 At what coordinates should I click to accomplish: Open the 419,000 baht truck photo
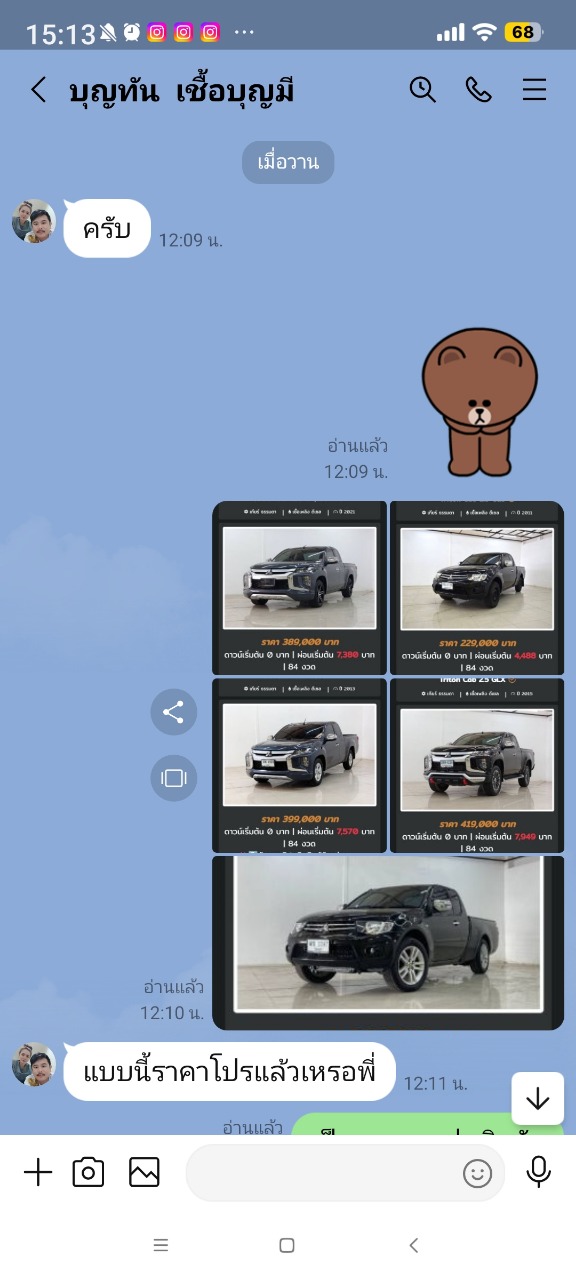click(477, 765)
